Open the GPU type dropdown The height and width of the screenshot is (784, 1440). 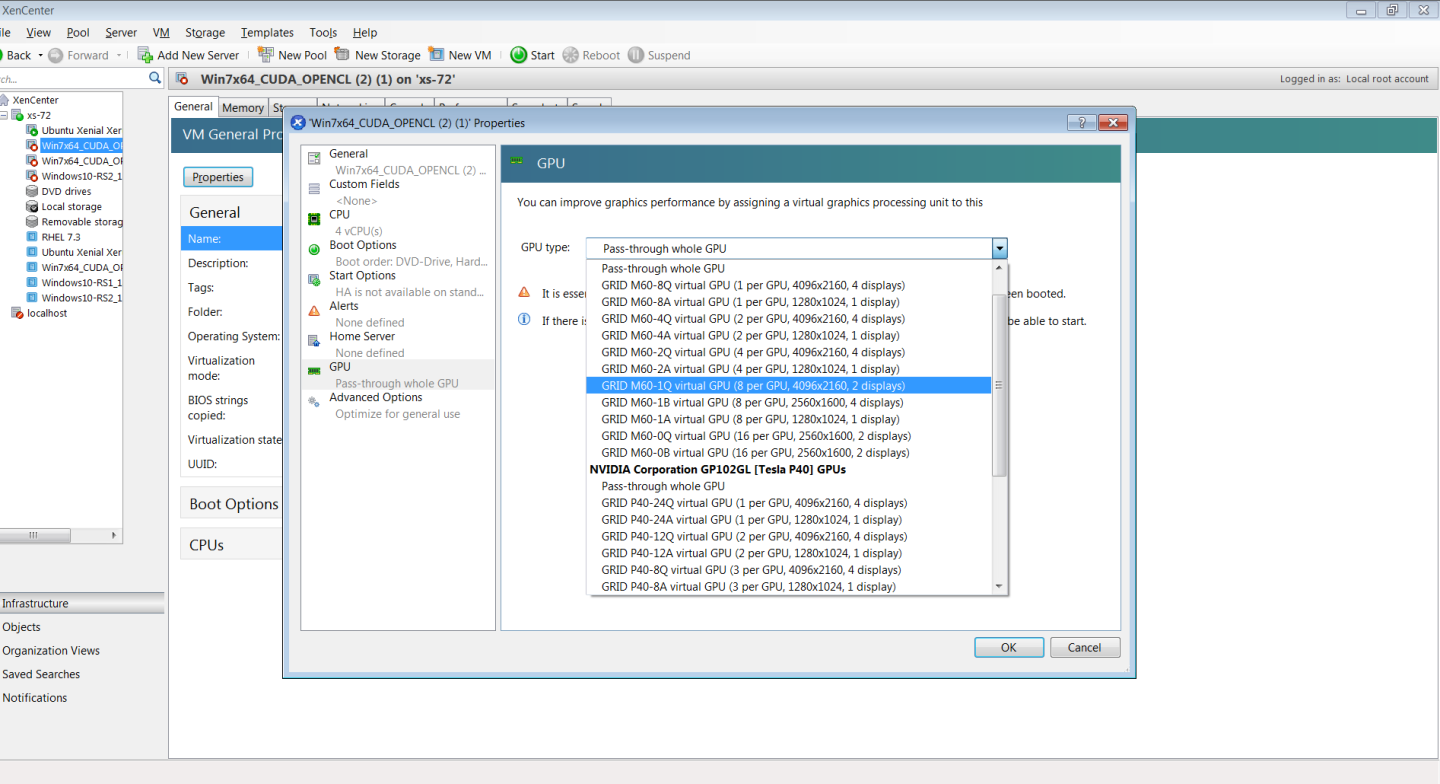[x=999, y=248]
